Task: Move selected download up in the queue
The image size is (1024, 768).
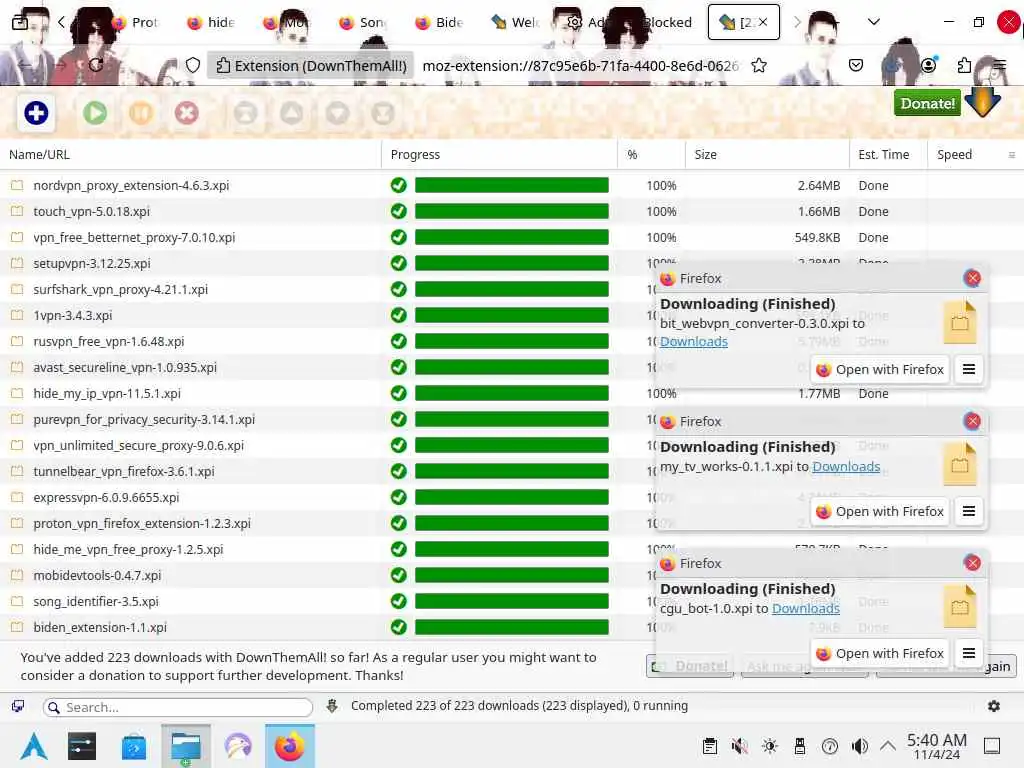Action: click(291, 113)
